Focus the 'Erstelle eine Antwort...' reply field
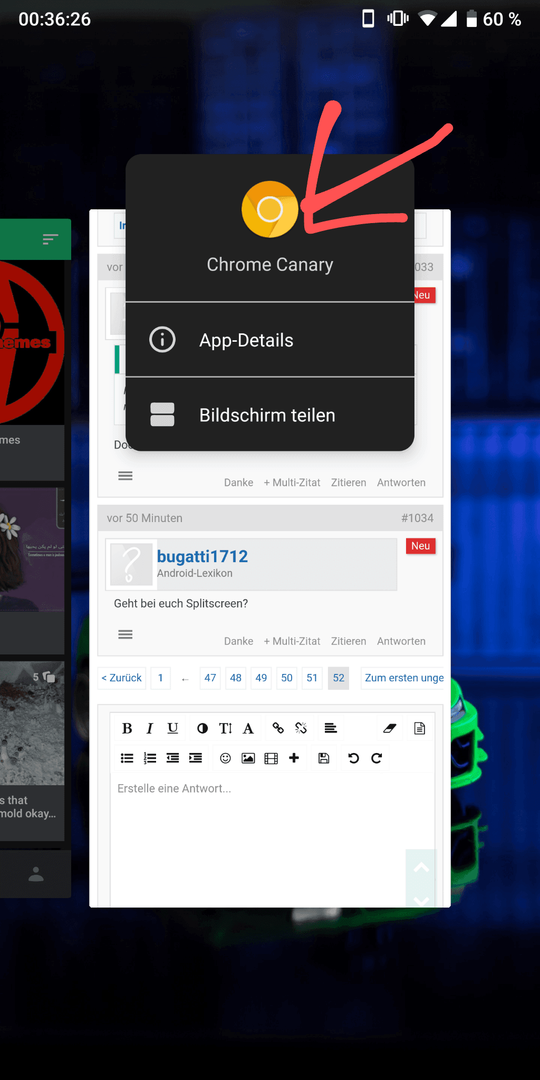 click(272, 840)
